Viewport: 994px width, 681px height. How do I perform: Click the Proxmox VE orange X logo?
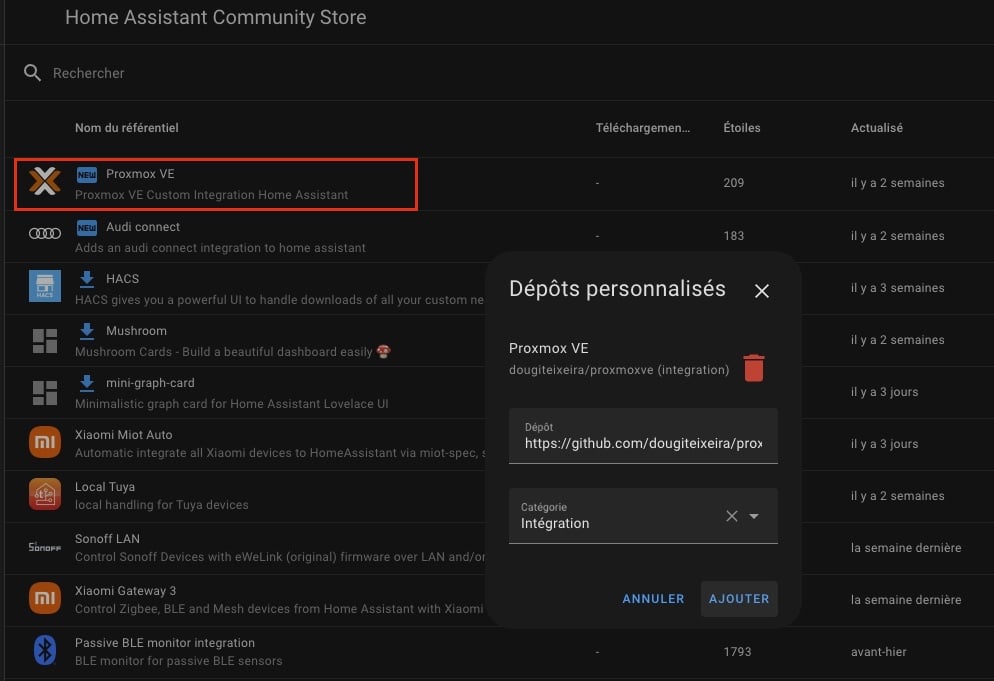click(44, 182)
